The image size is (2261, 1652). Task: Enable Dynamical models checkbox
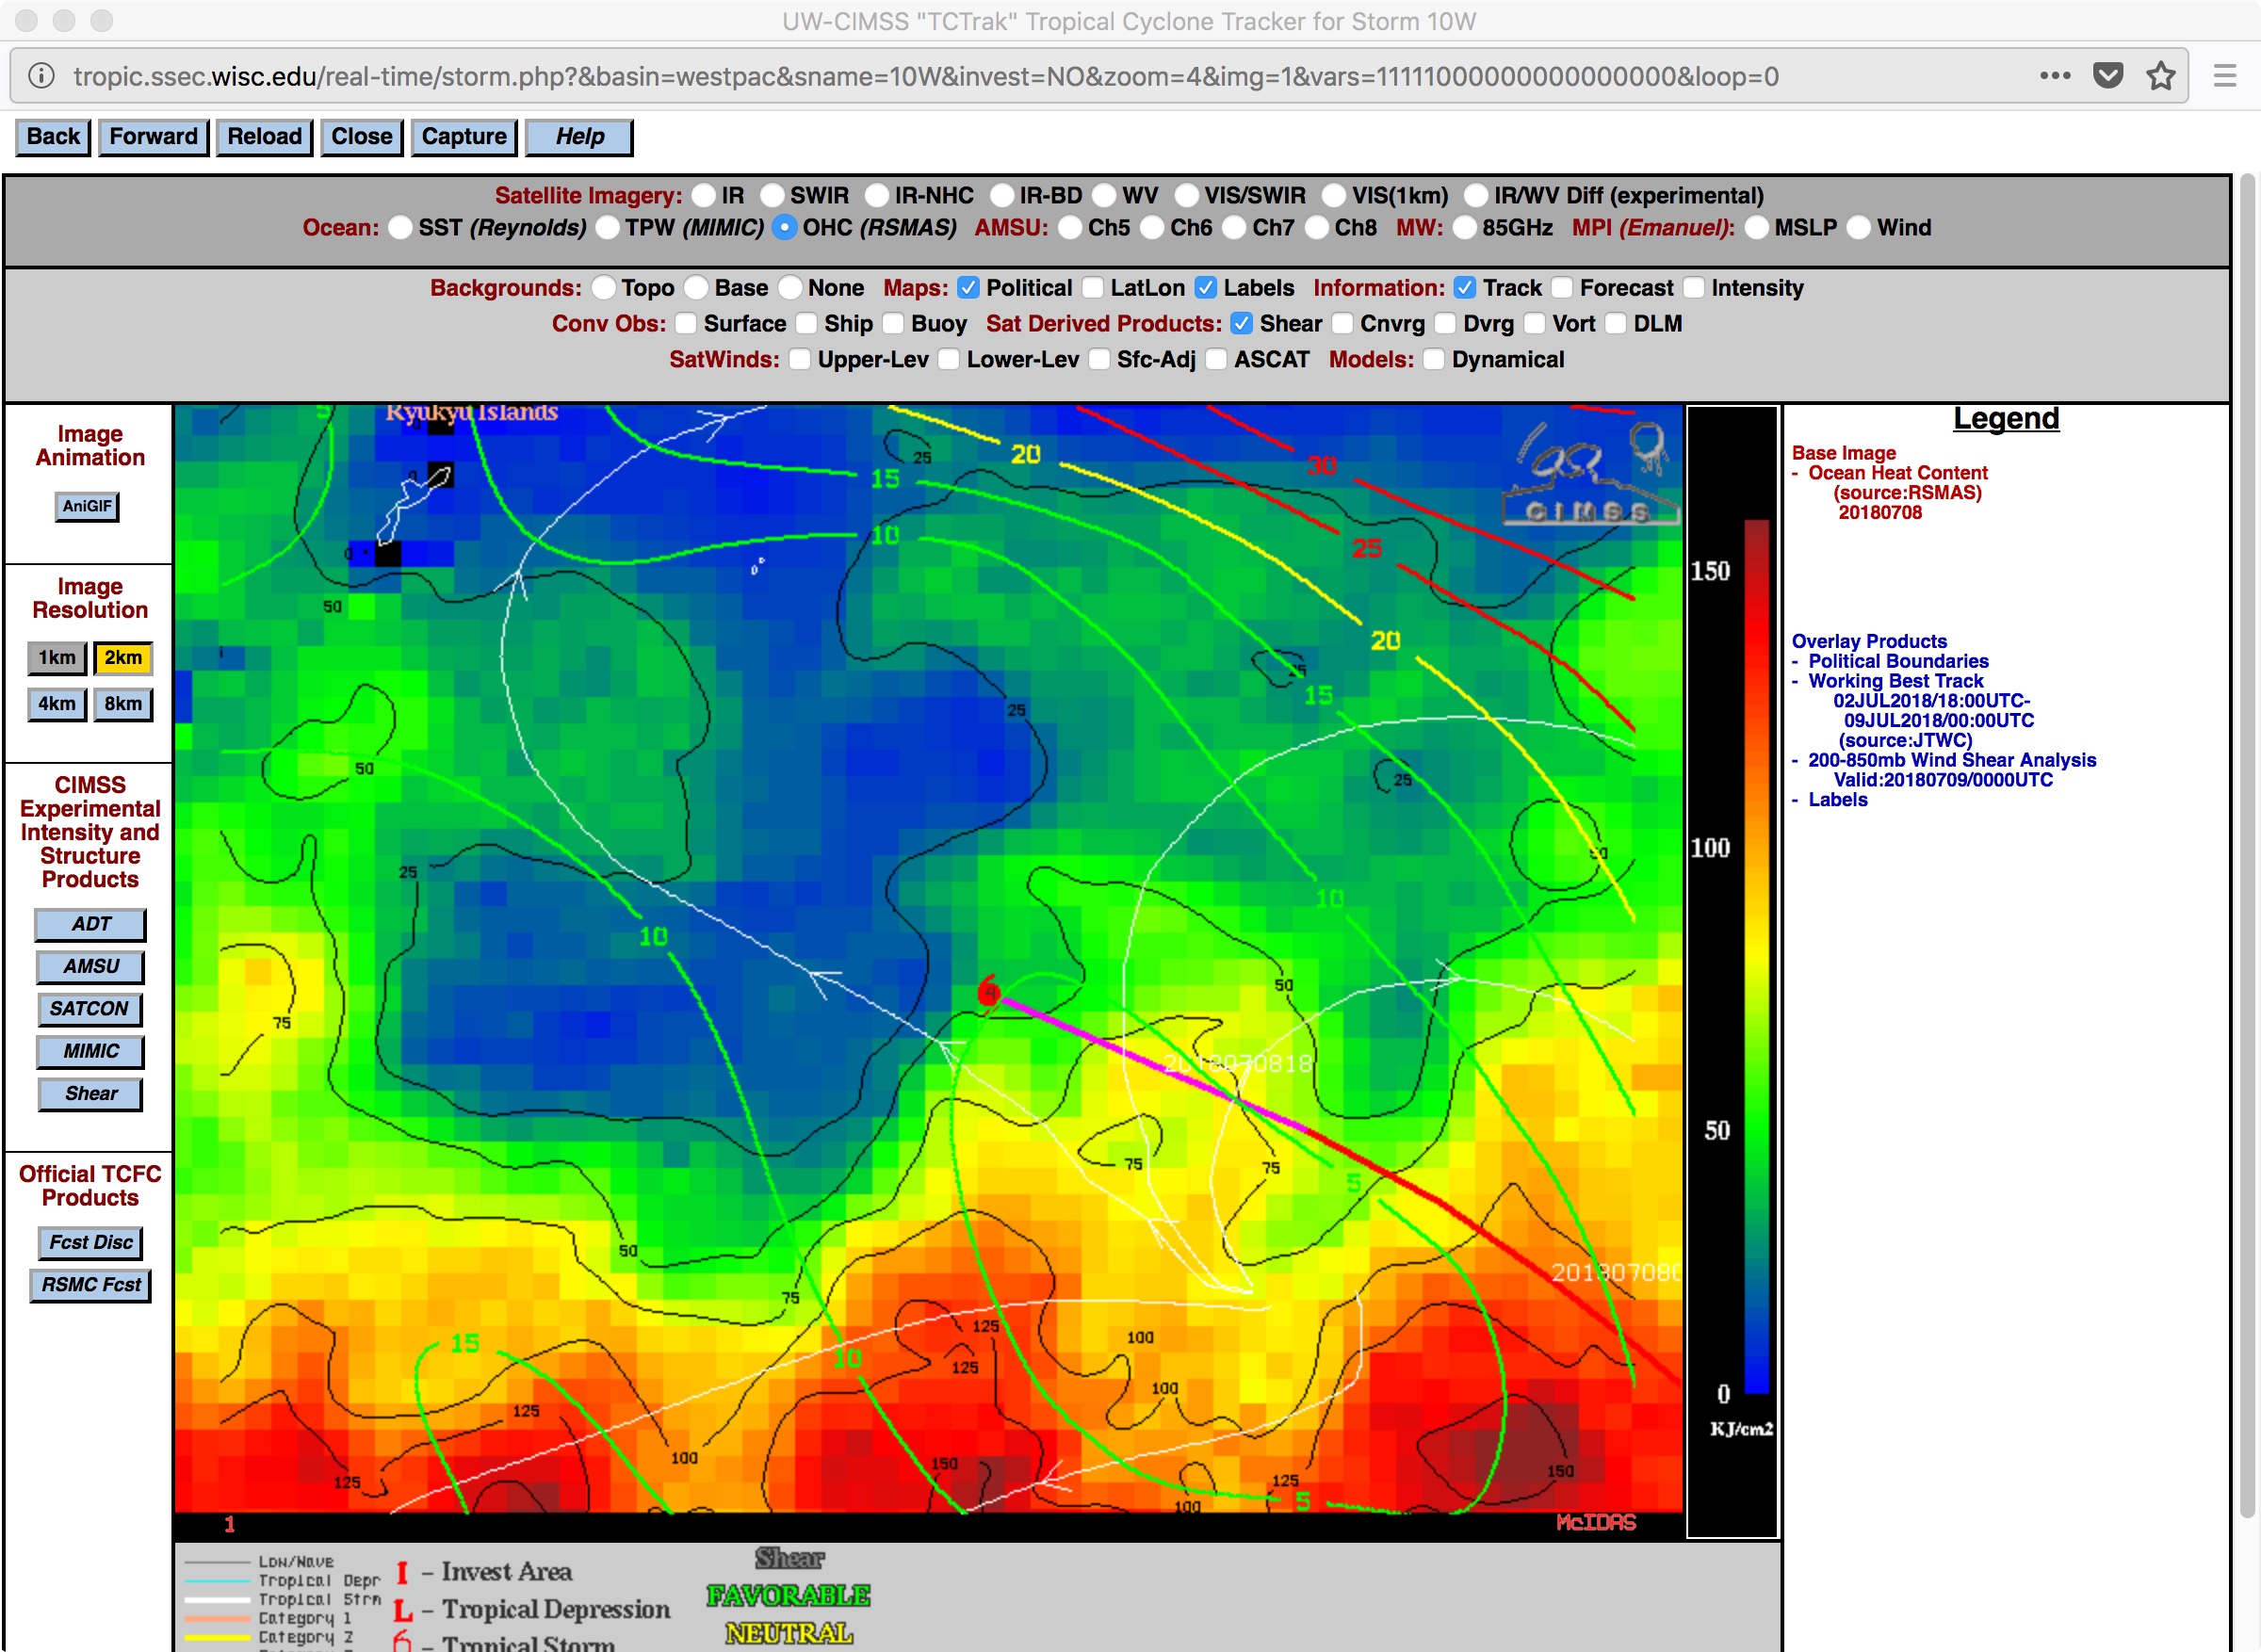pos(1434,360)
